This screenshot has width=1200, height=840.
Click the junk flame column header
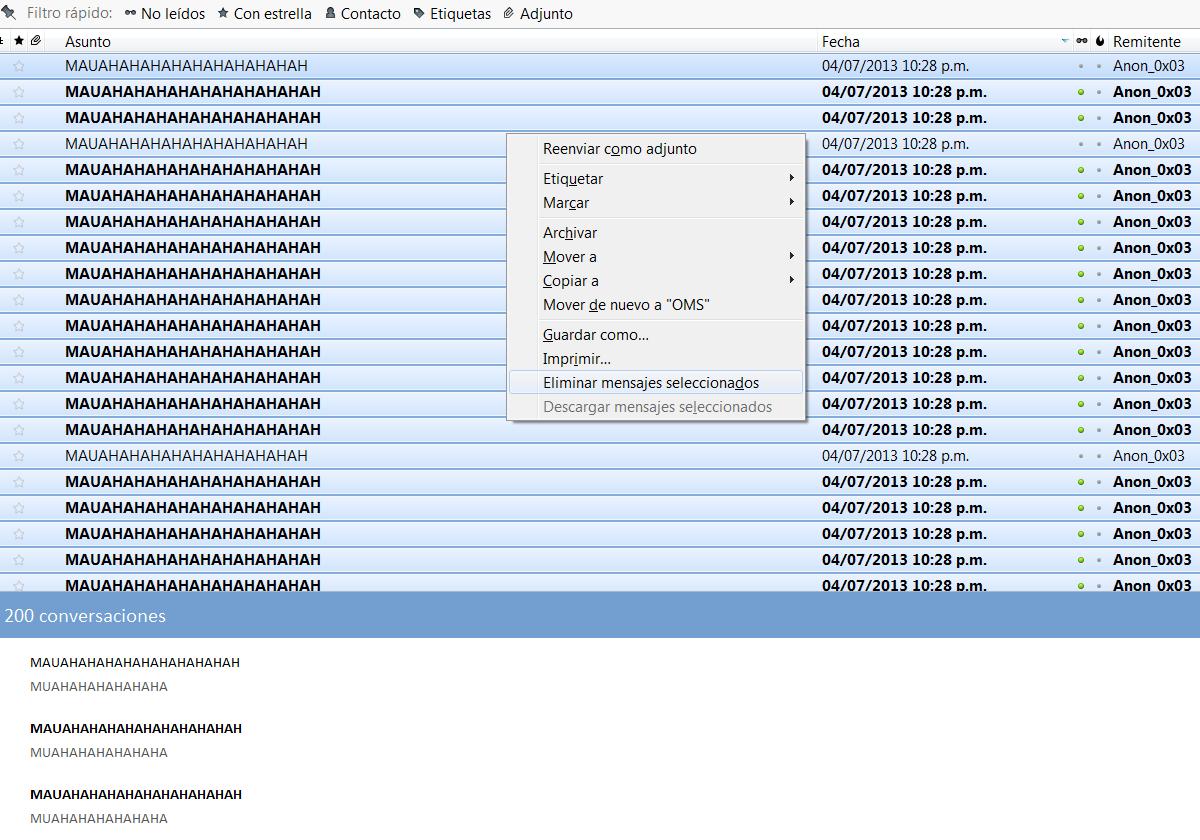(1099, 41)
